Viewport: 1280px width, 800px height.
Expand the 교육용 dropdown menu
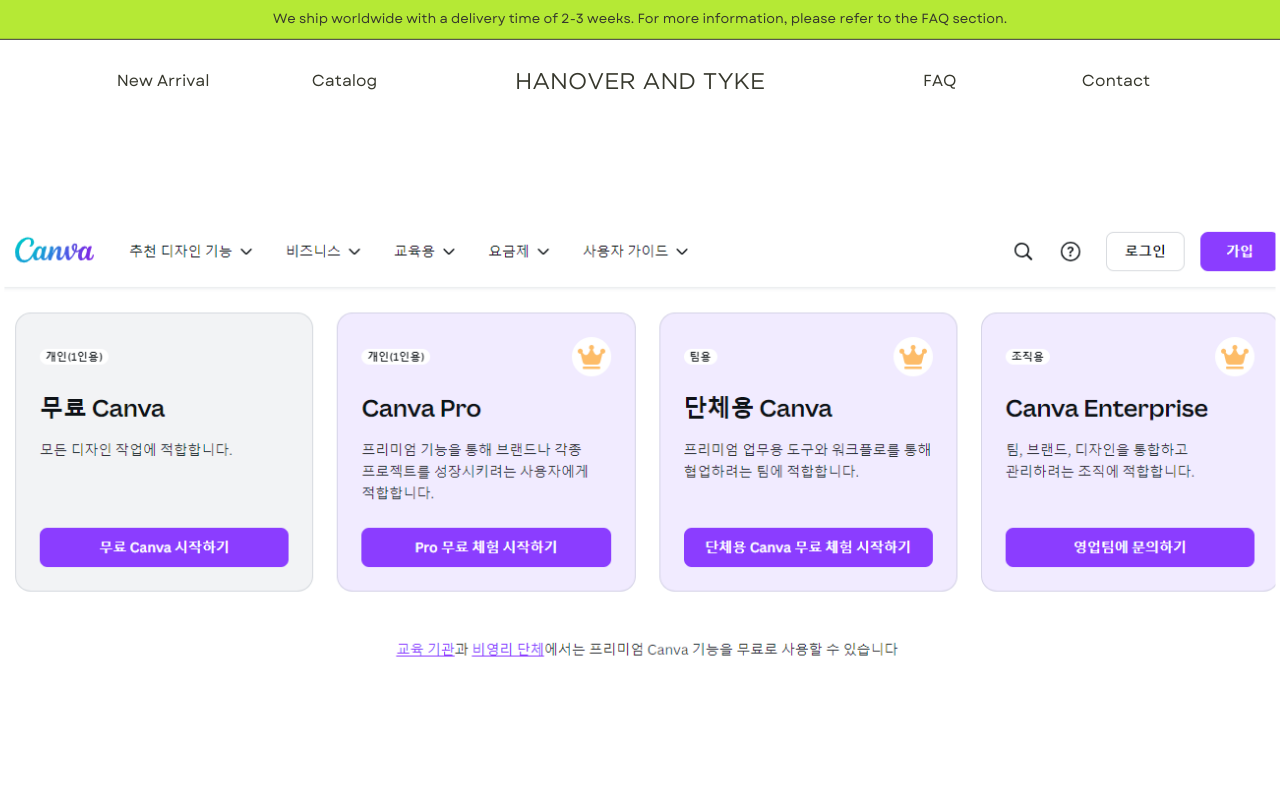(425, 251)
